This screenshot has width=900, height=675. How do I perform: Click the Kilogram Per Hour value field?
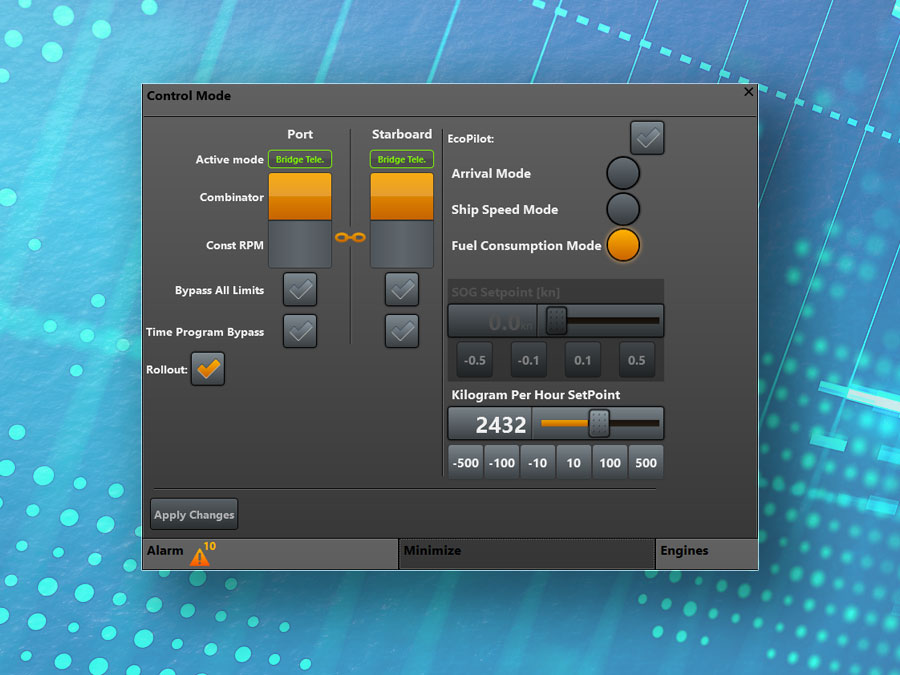(492, 424)
